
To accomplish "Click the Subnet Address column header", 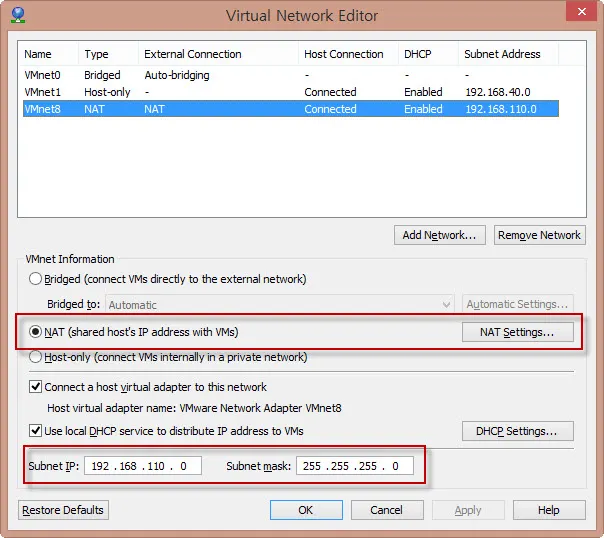I will [x=508, y=54].
